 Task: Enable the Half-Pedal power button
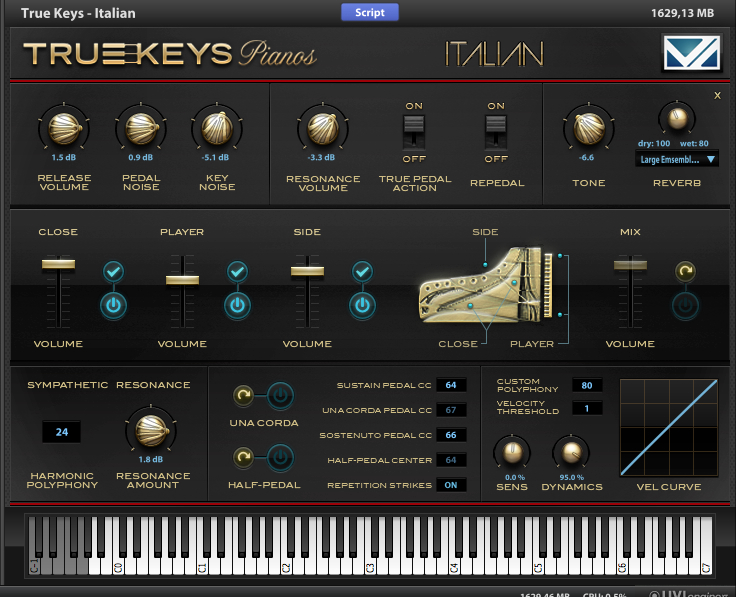tap(280, 457)
